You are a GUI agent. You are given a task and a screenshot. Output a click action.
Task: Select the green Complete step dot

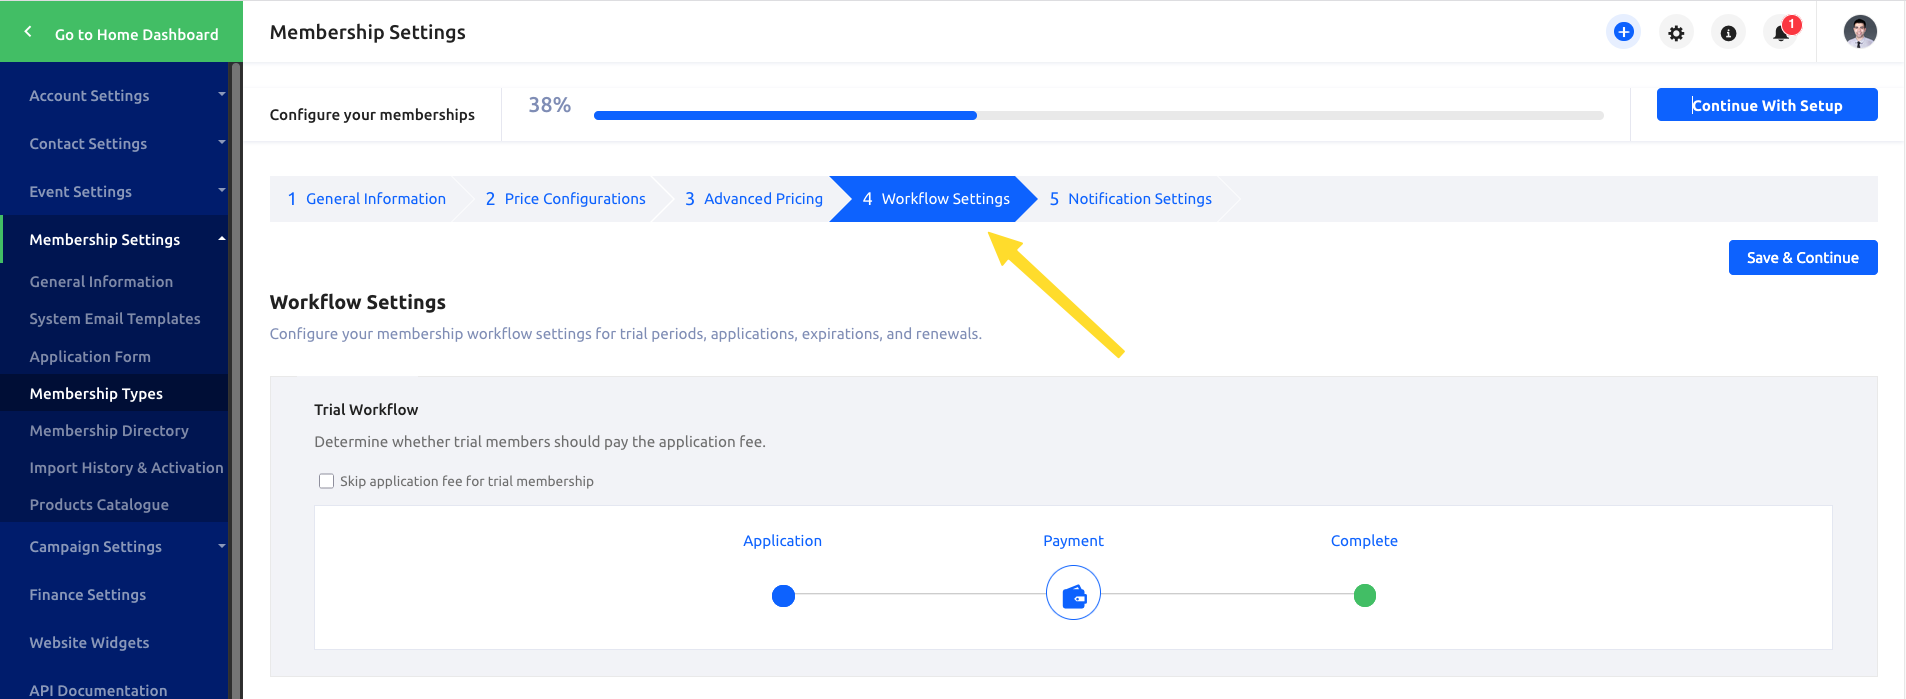click(1364, 596)
